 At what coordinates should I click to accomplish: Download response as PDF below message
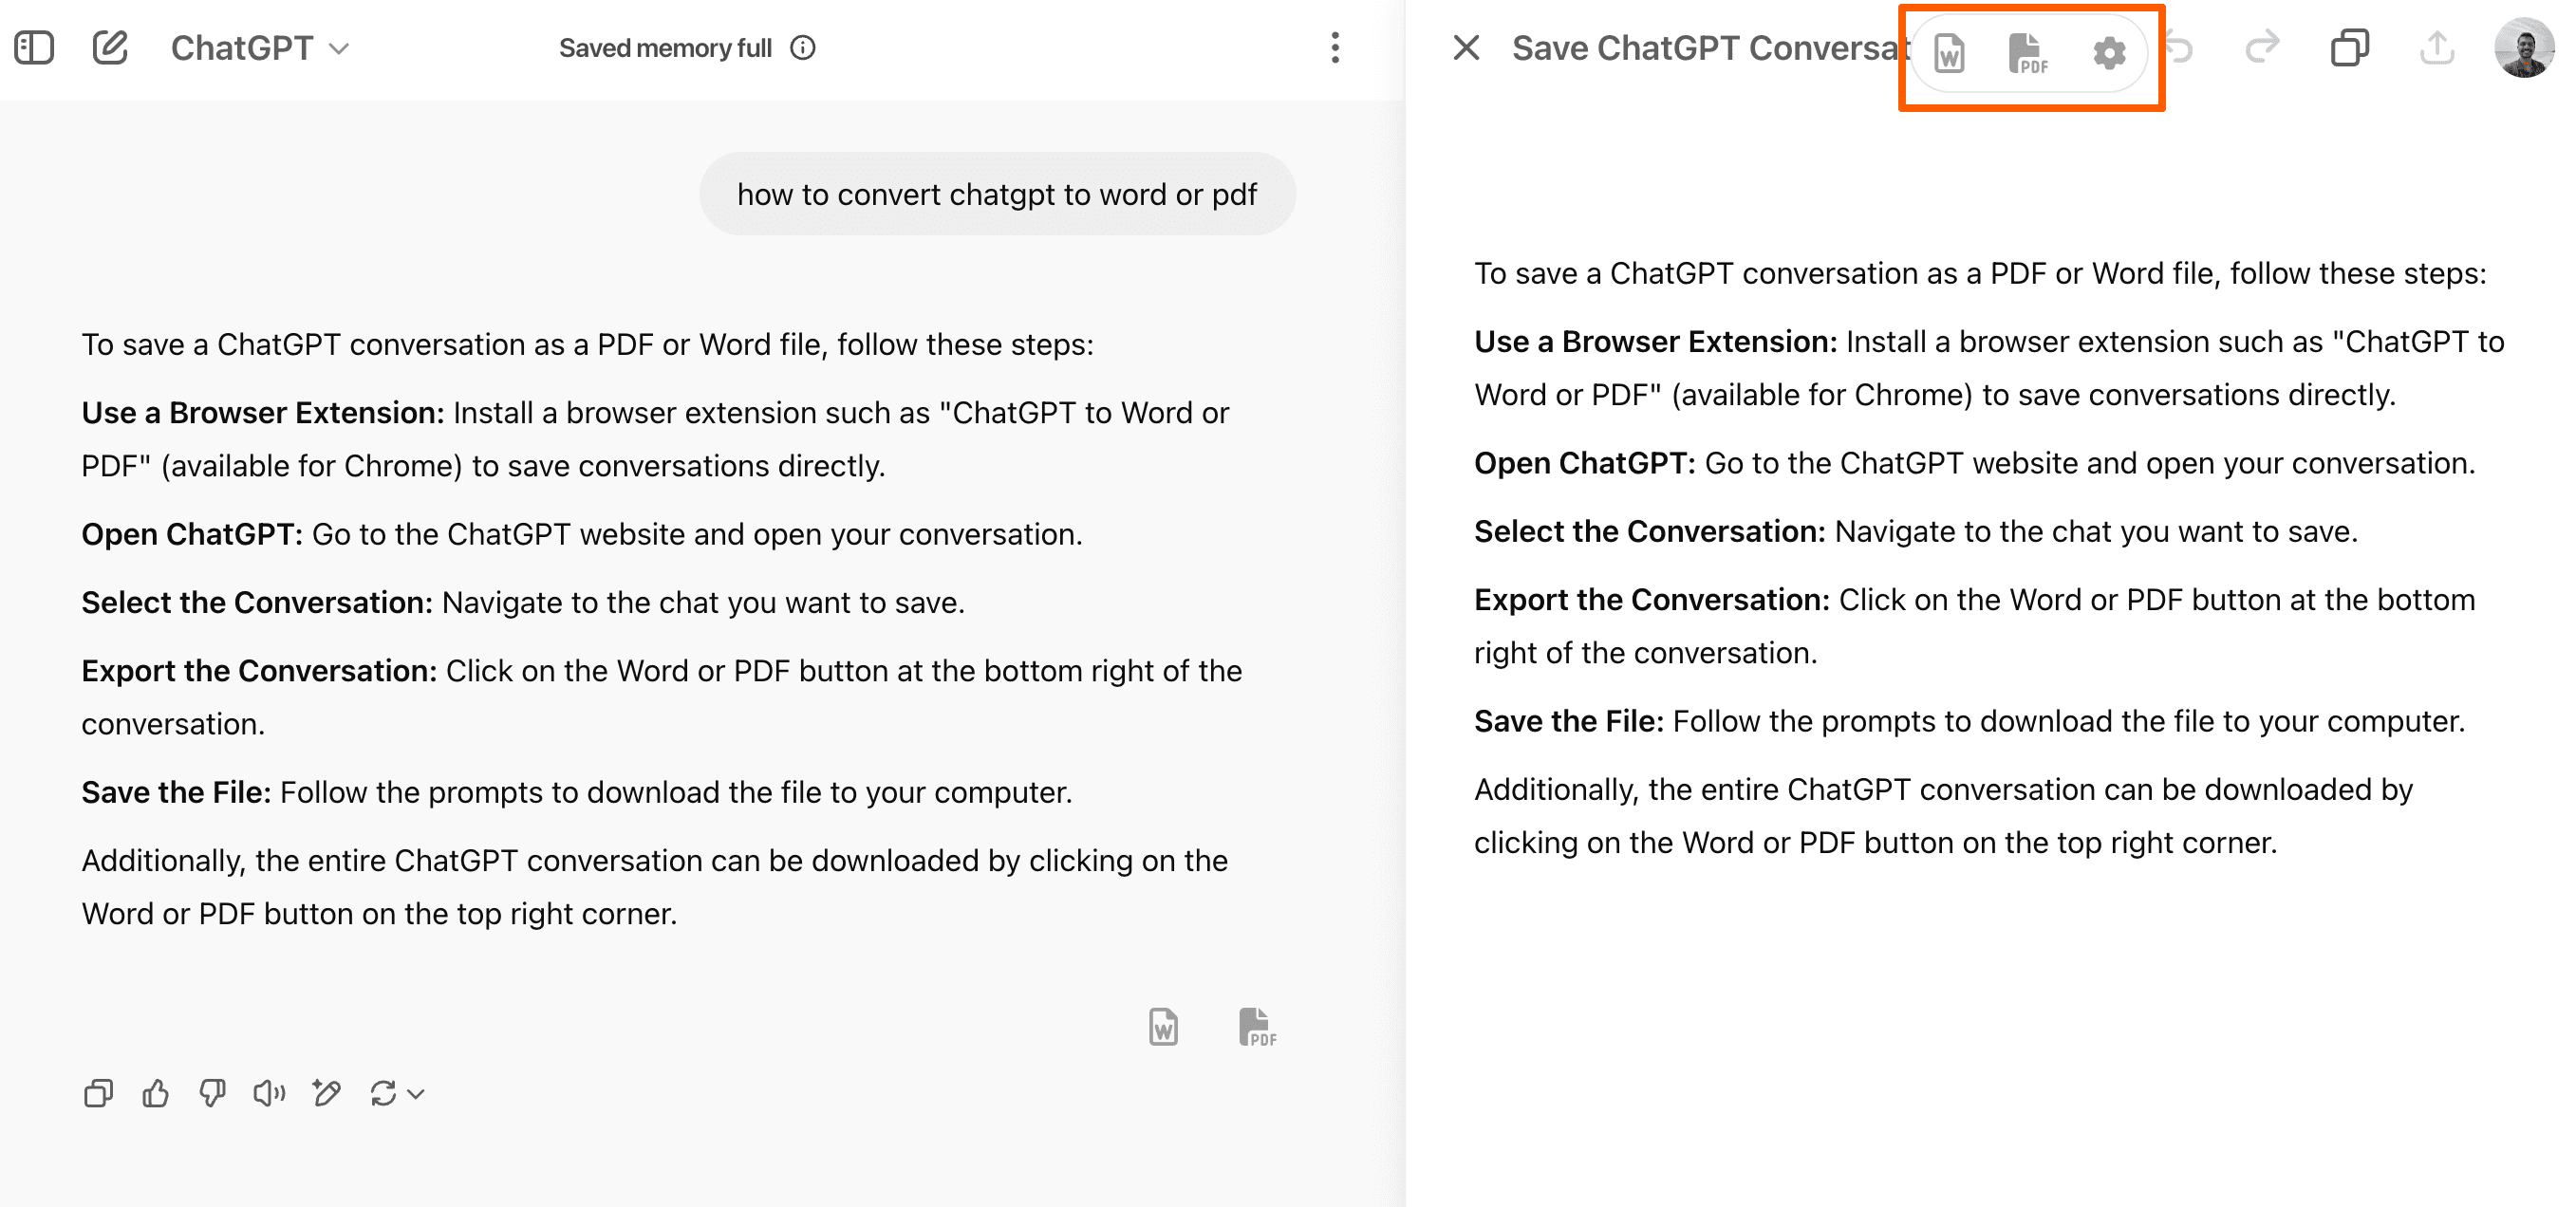[x=1256, y=1027]
